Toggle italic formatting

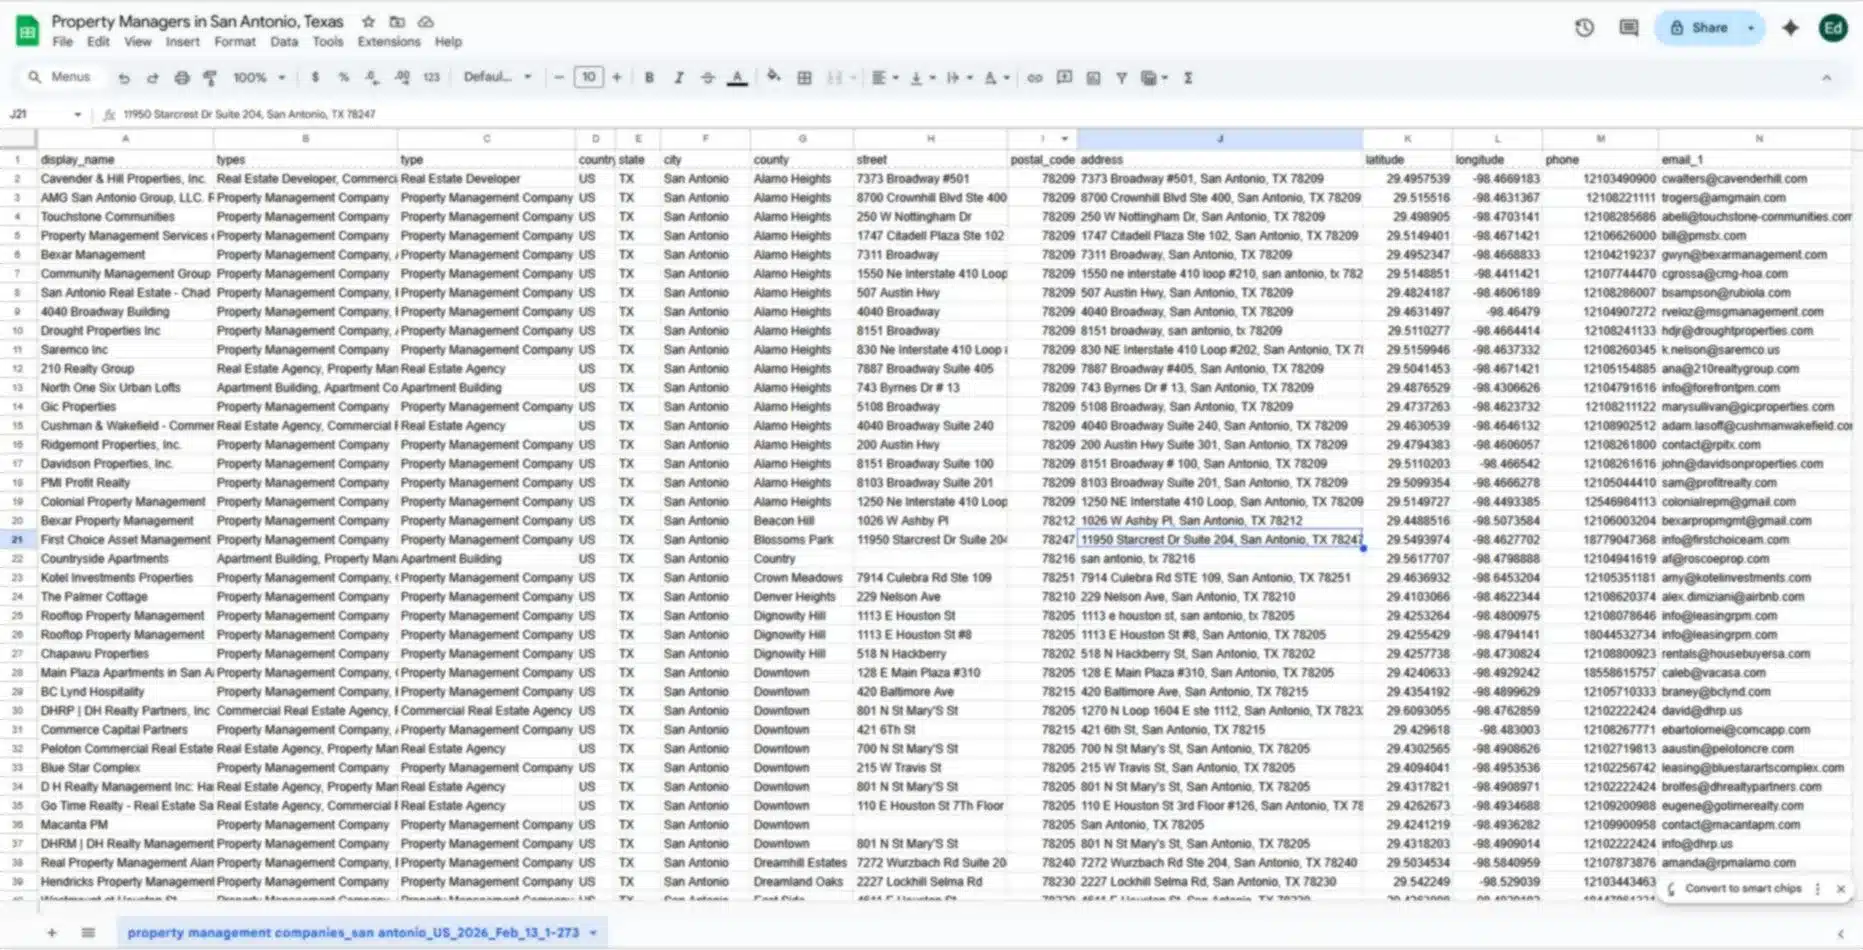(x=678, y=78)
